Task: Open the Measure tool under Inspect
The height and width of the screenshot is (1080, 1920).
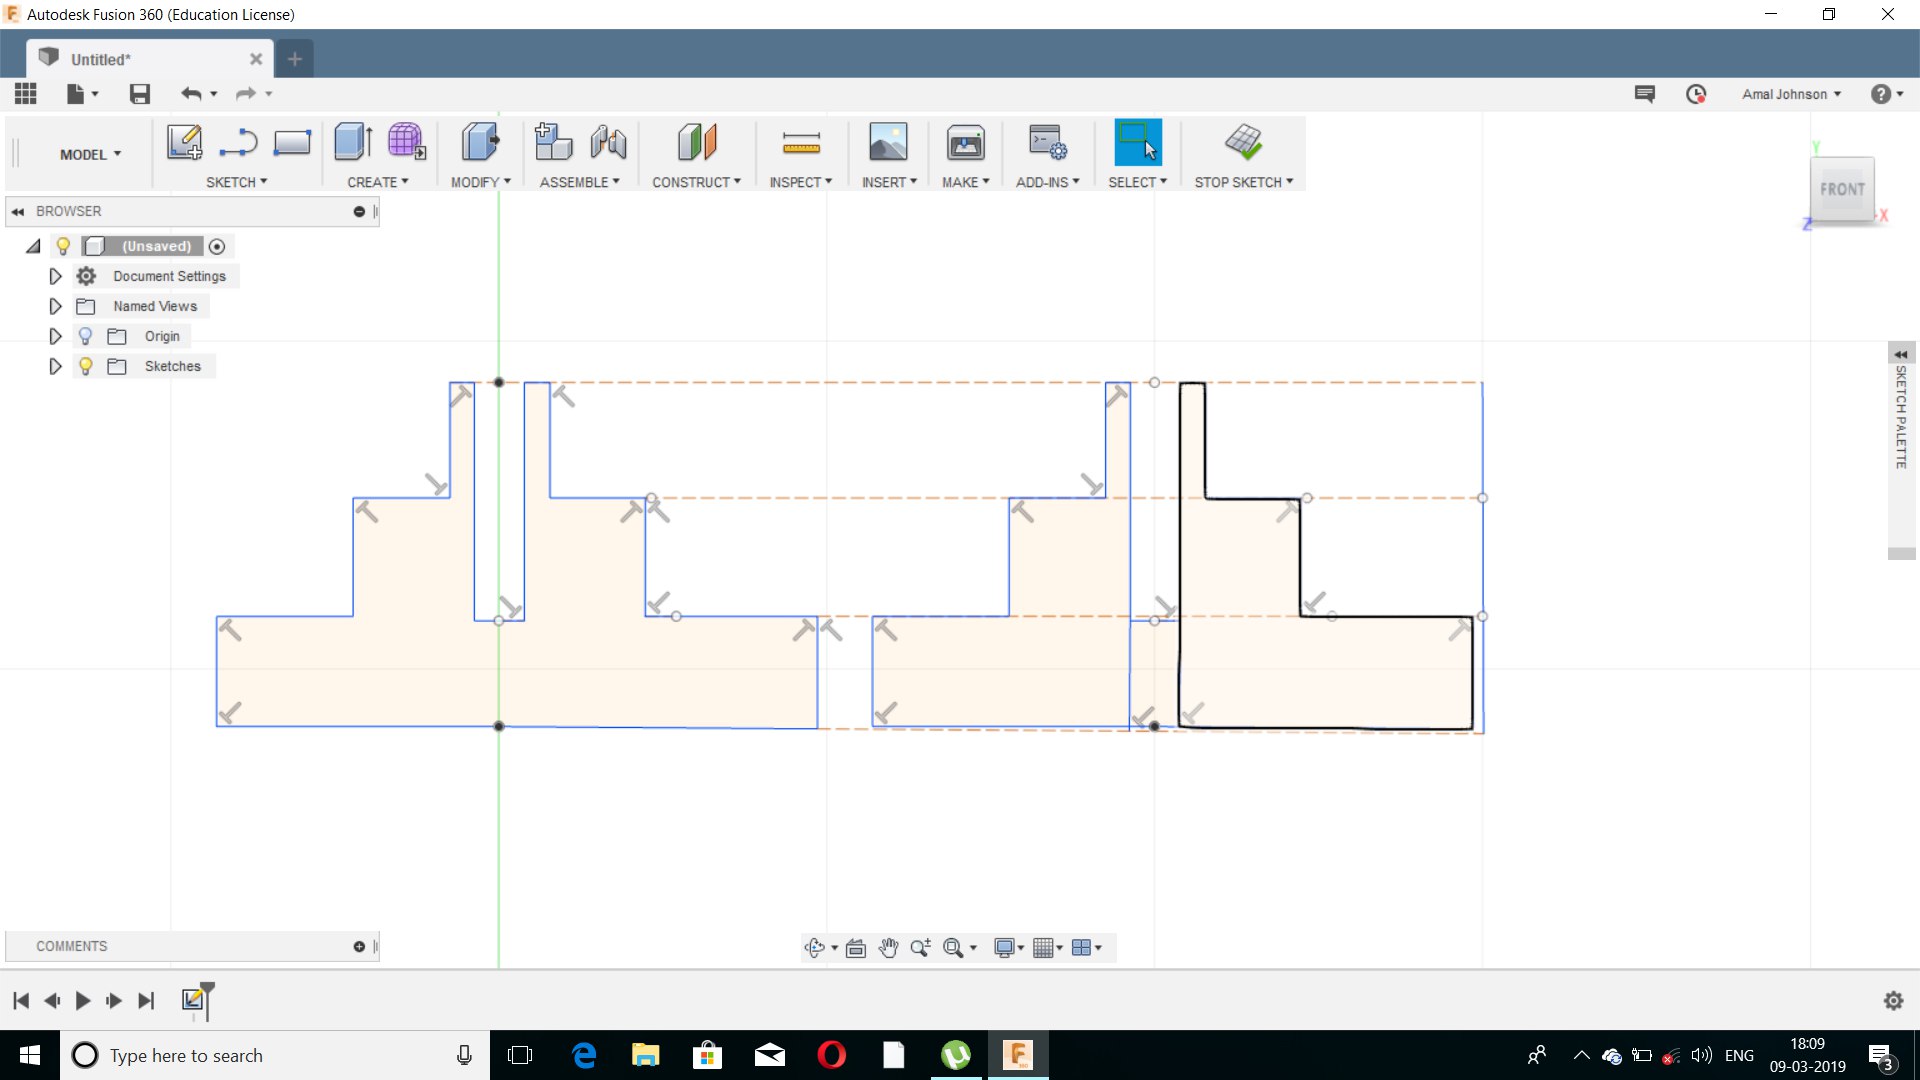Action: 801,142
